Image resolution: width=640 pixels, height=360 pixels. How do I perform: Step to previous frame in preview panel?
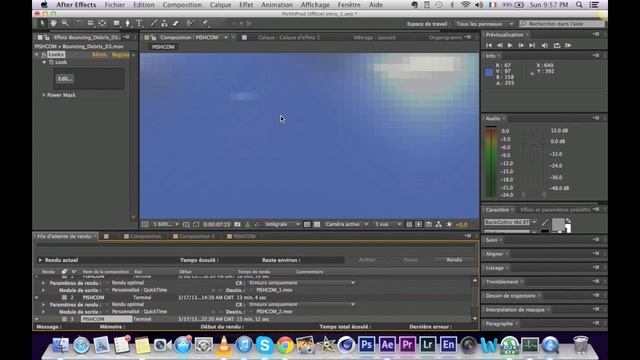(499, 45)
